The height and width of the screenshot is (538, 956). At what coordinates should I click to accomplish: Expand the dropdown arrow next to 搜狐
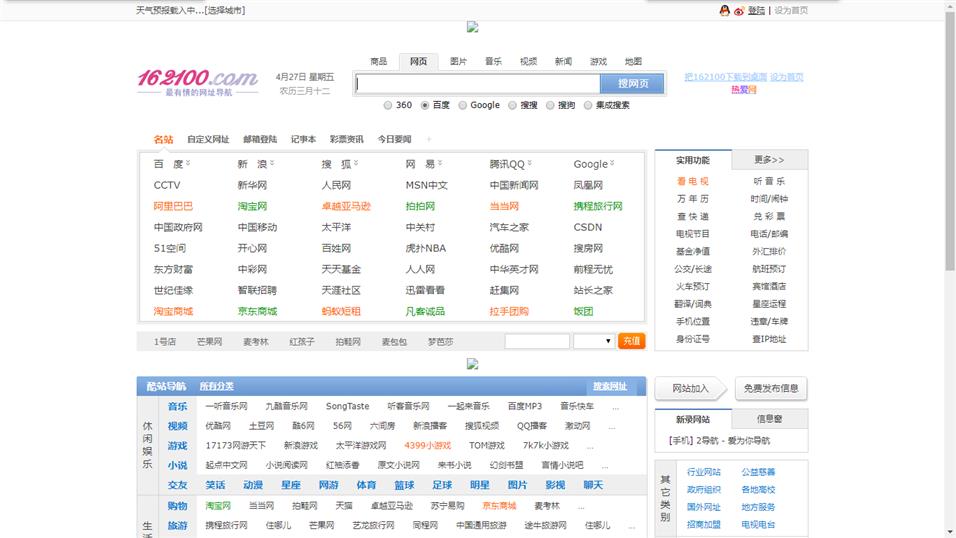click(356, 163)
